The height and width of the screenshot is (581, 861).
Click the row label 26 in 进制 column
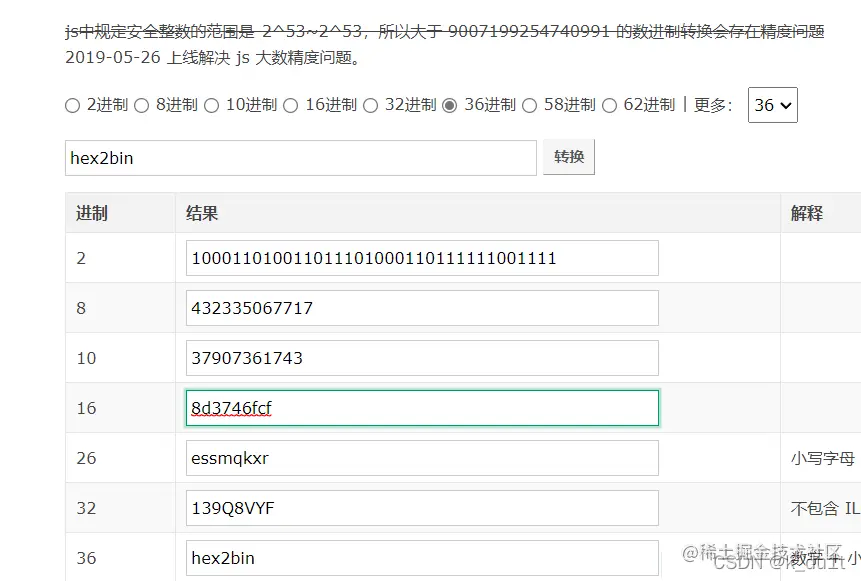pos(86,458)
